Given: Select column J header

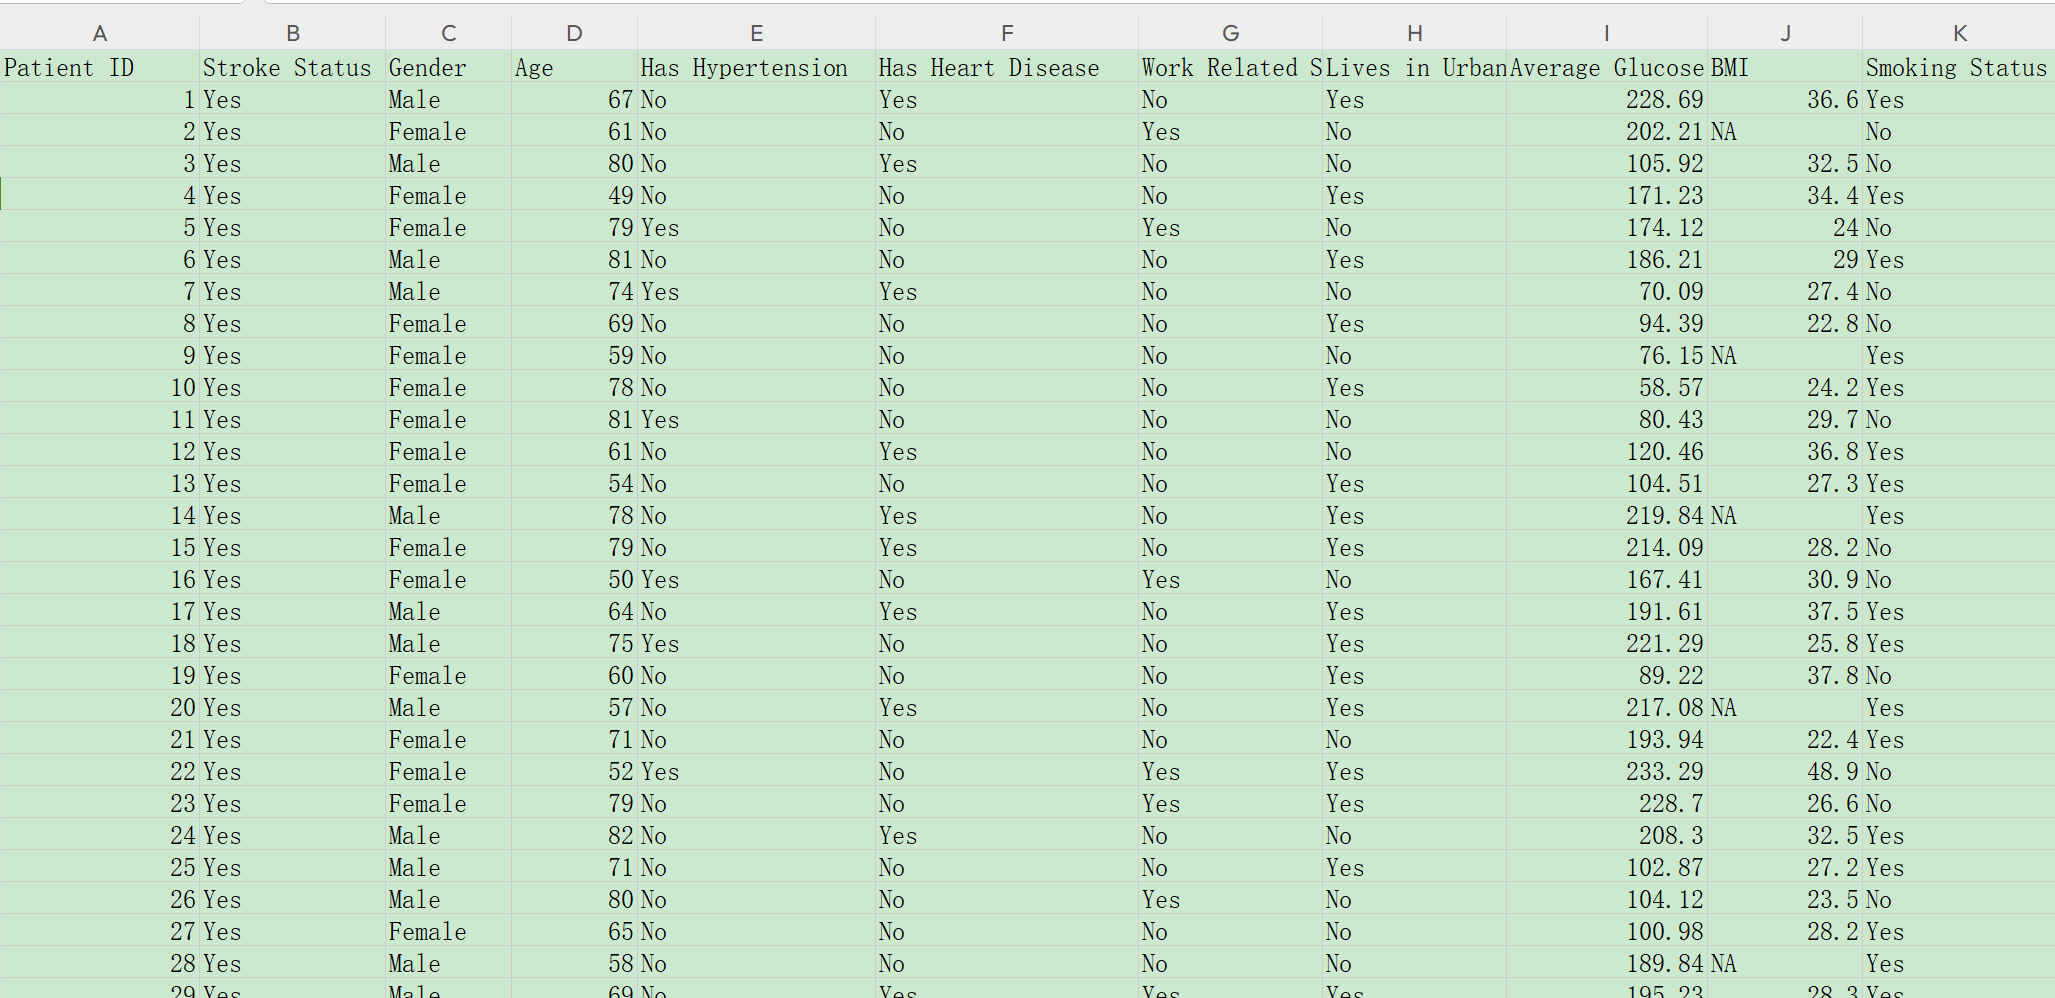Looking at the screenshot, I should (1785, 33).
